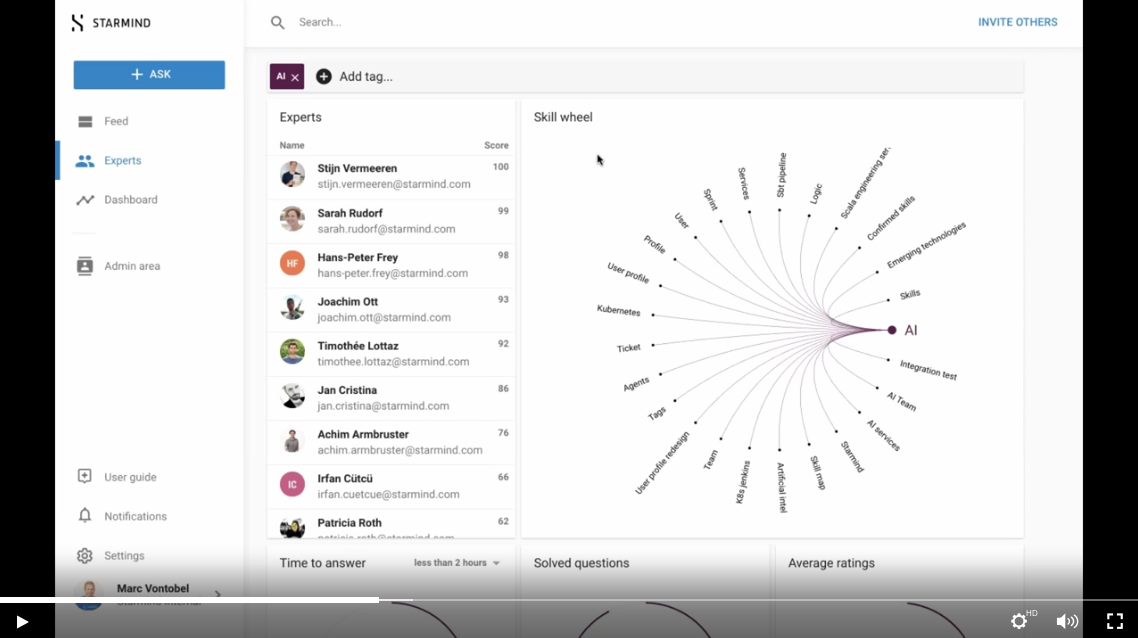Viewport: 1138px width, 638px height.
Task: Expand the 'less than 2 hours' dropdown
Action: point(457,563)
